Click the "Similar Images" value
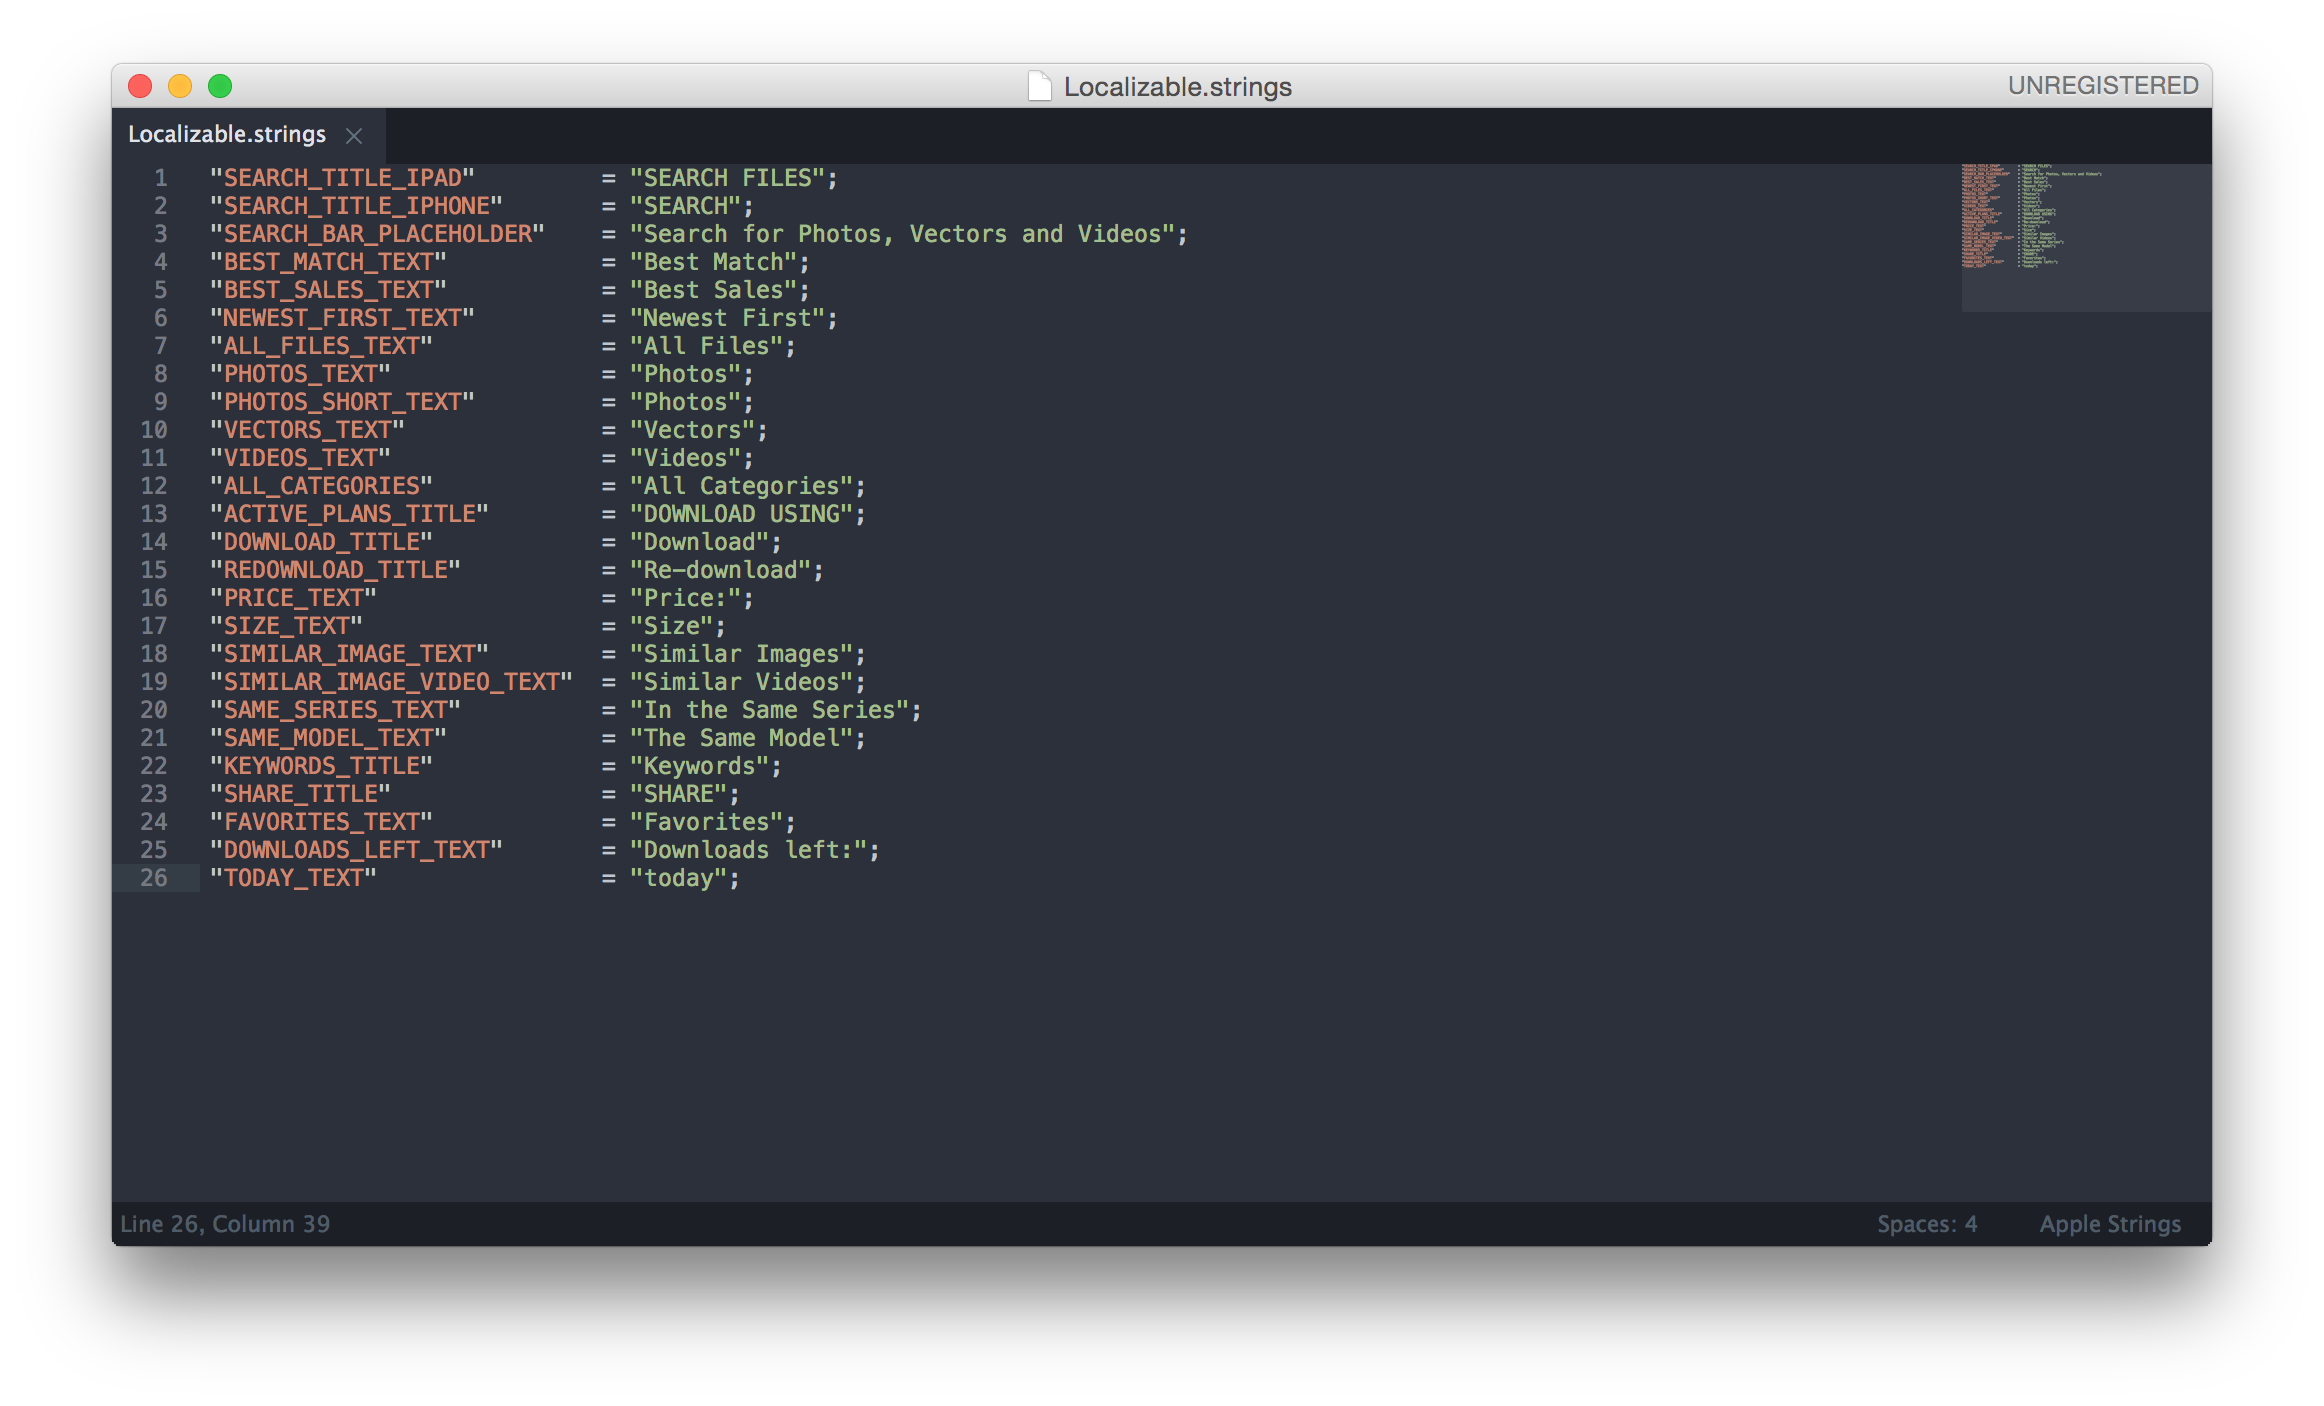The width and height of the screenshot is (2324, 1406). point(741,653)
